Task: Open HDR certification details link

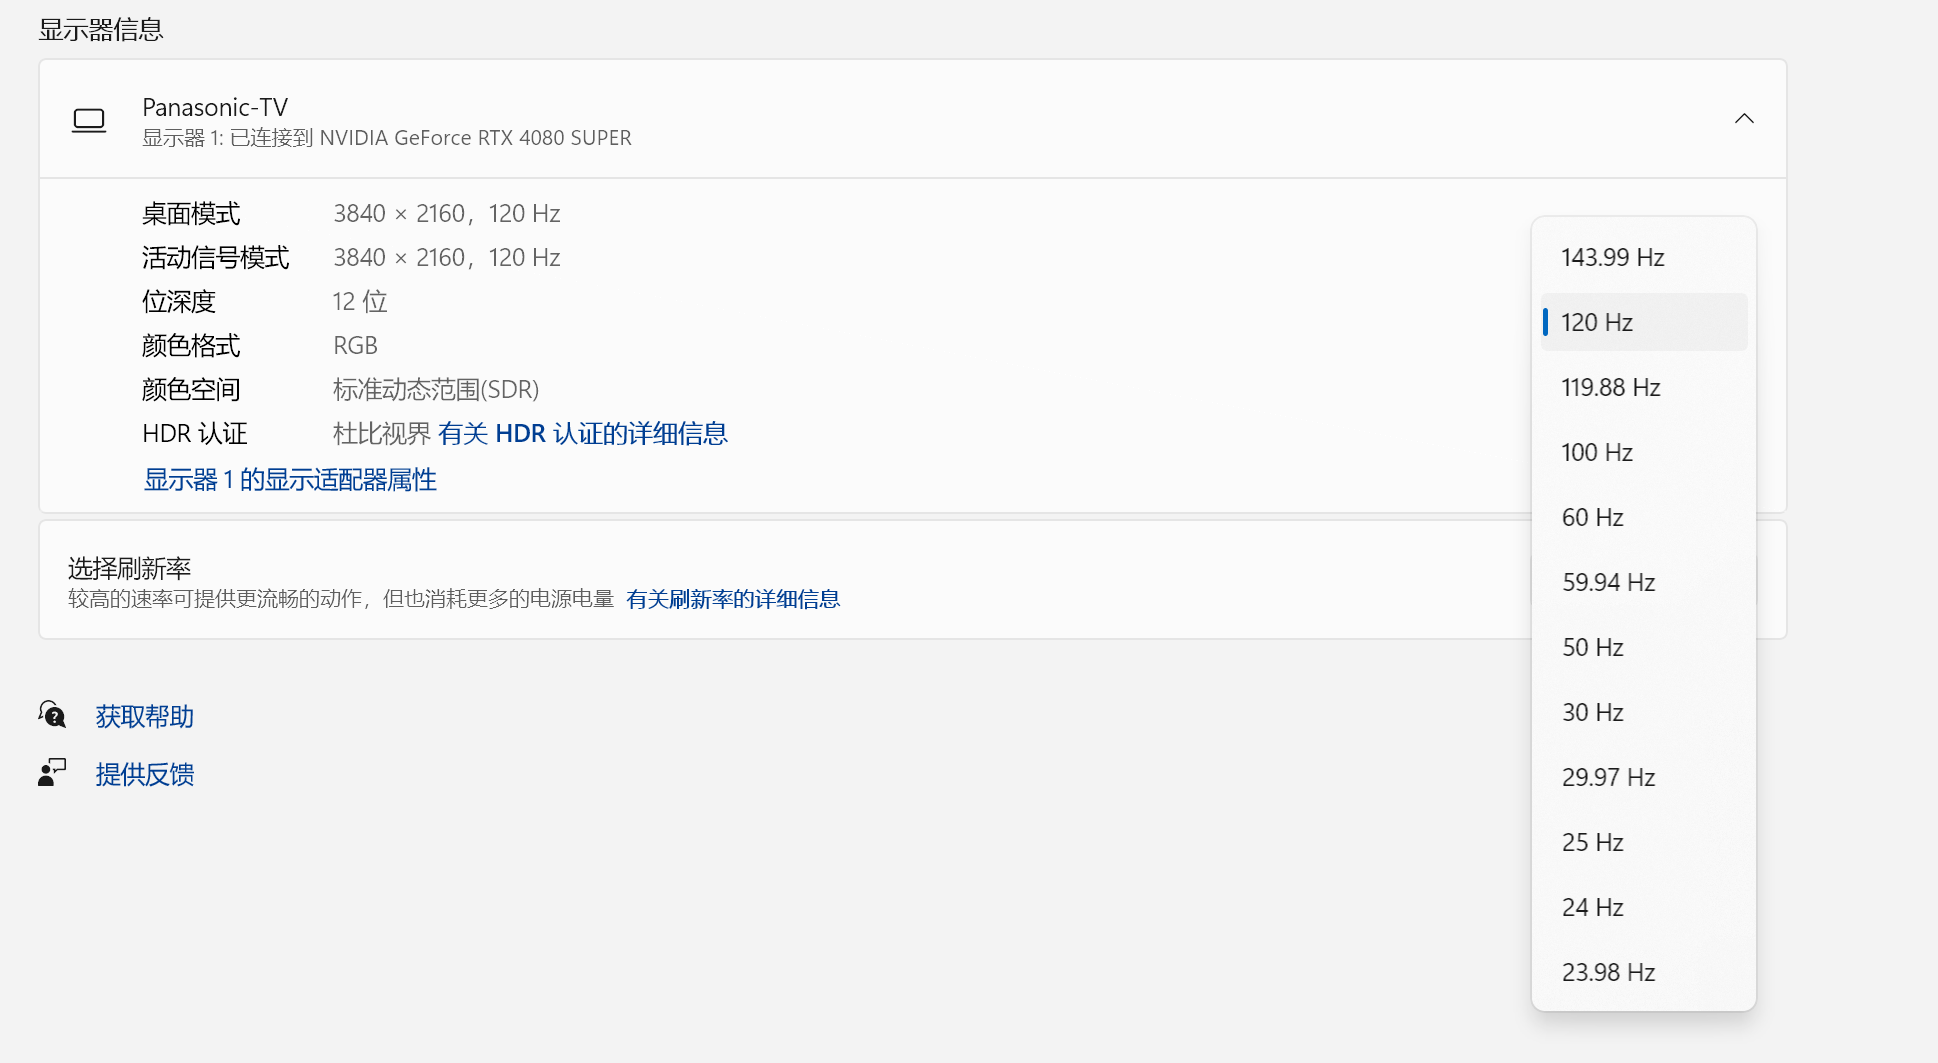Action: [x=582, y=434]
